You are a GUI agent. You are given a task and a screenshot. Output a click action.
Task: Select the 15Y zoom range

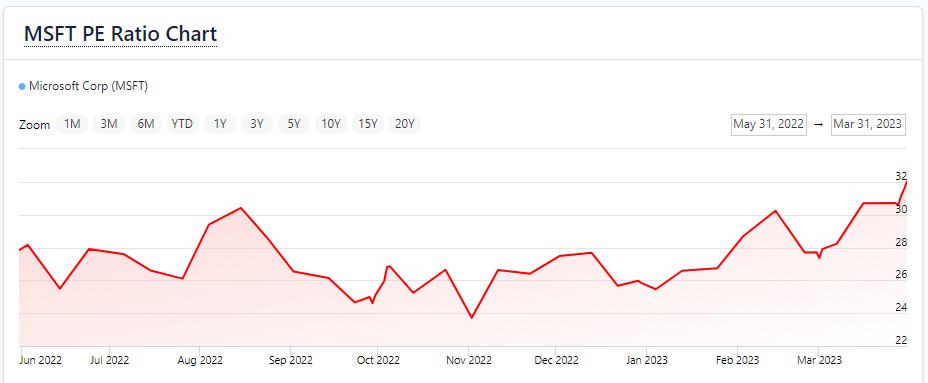click(x=368, y=124)
